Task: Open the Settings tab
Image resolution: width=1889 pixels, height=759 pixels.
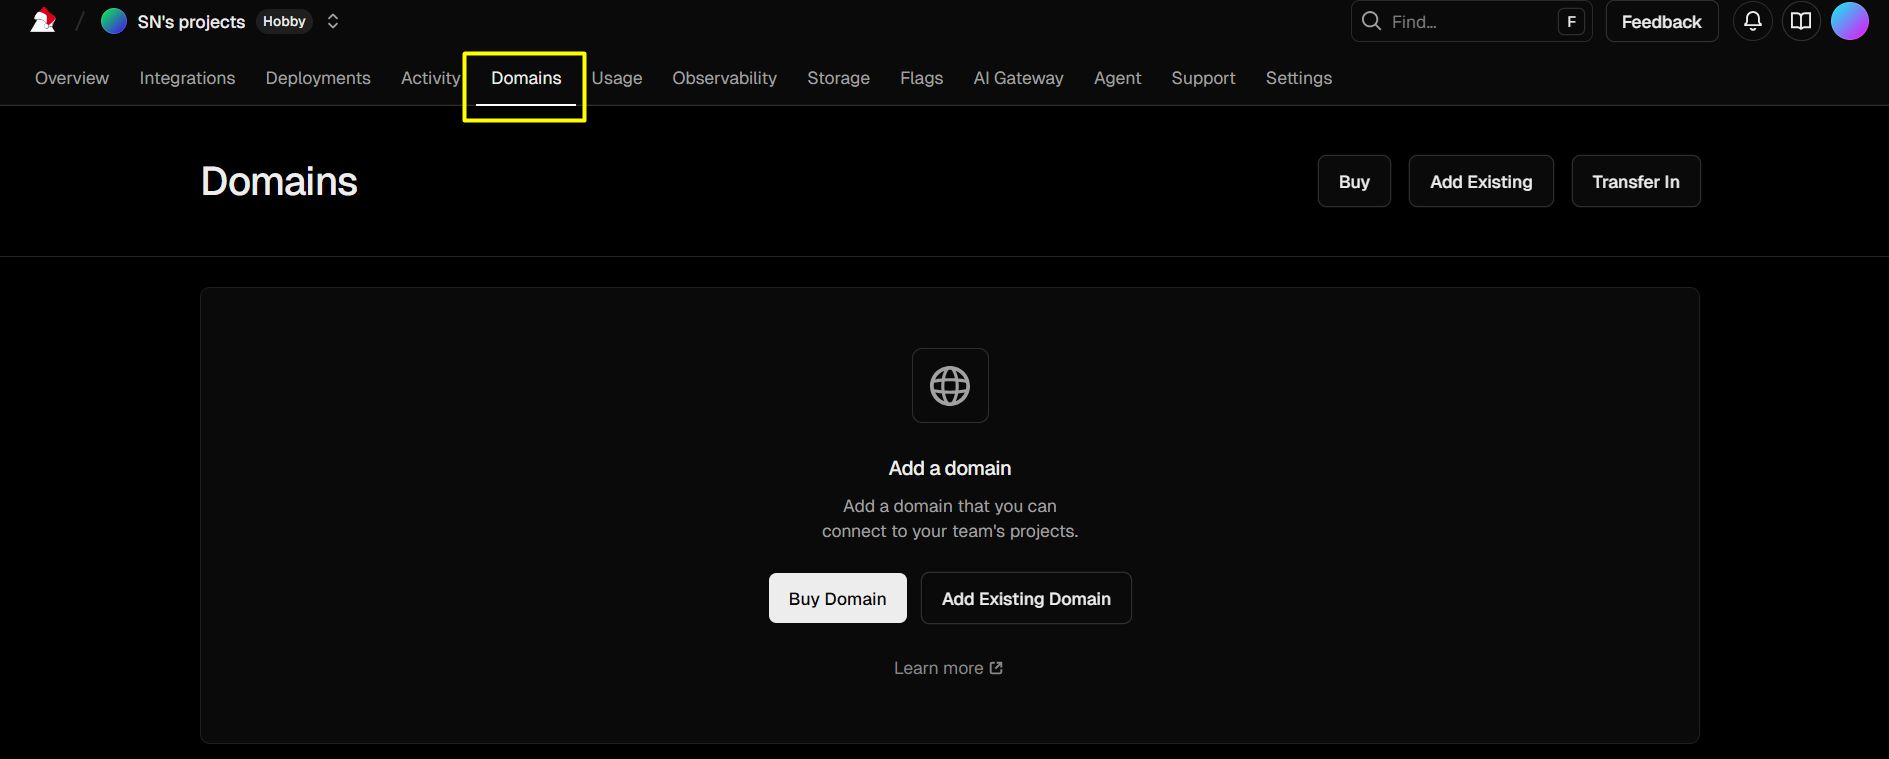Action: pos(1298,78)
